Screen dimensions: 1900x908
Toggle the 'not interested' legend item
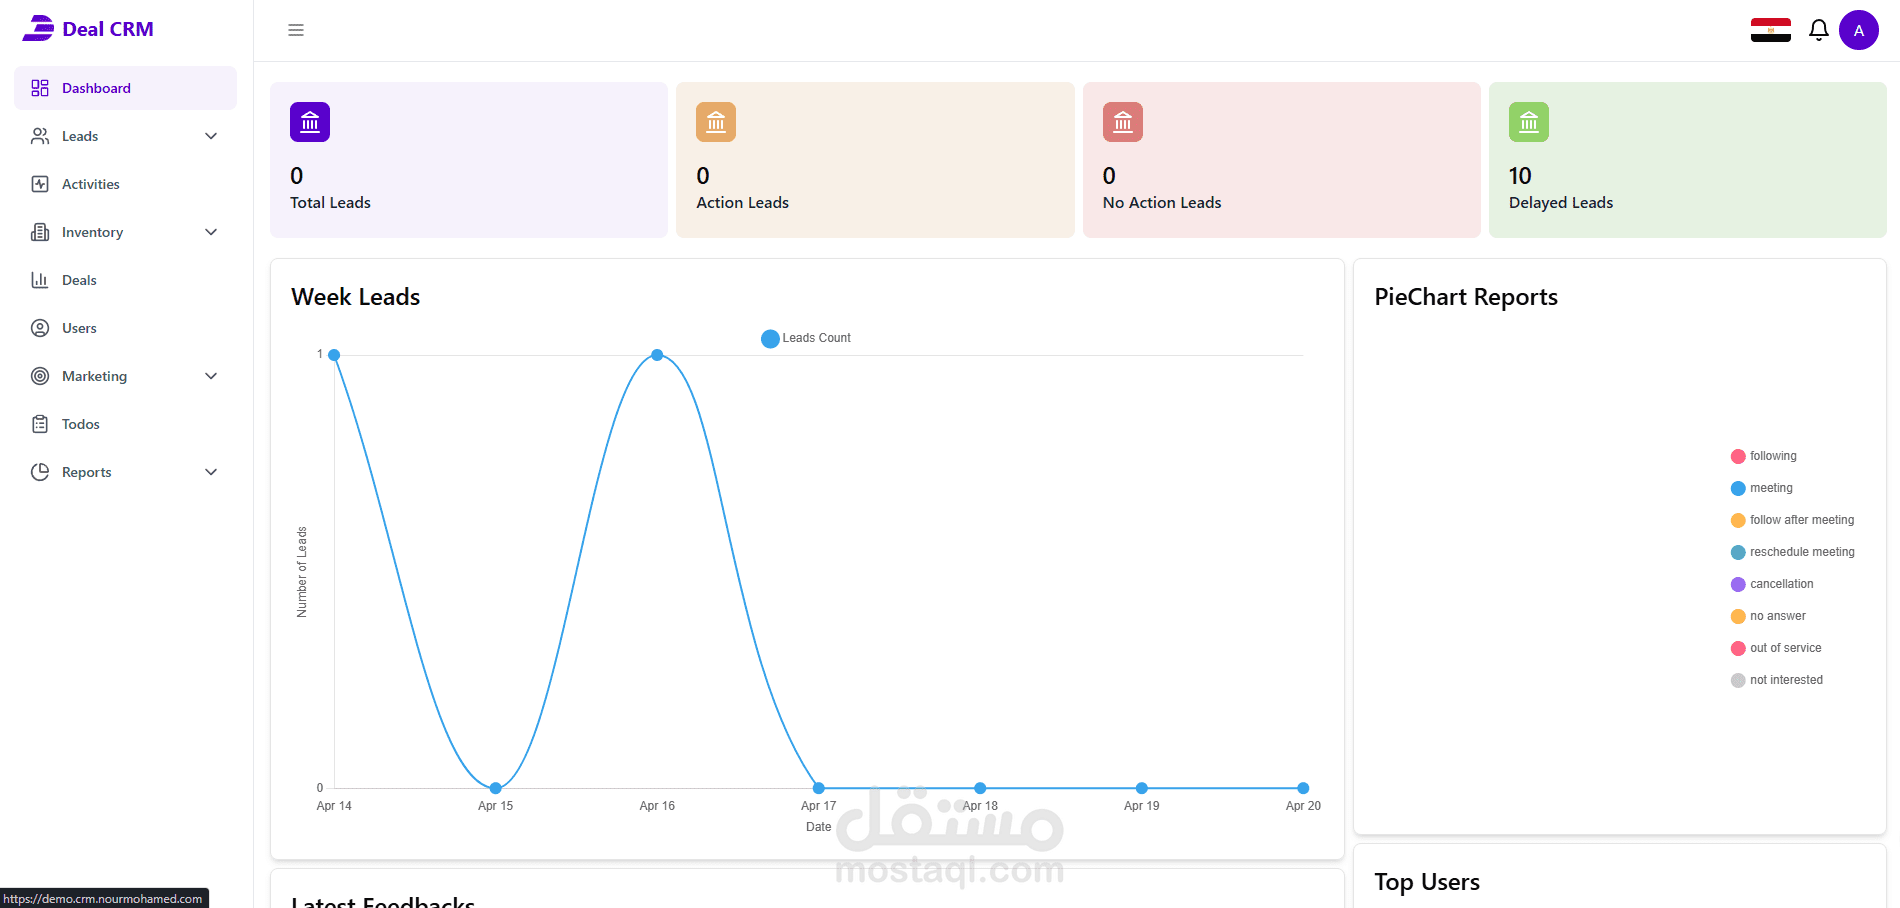pyautogui.click(x=1785, y=680)
